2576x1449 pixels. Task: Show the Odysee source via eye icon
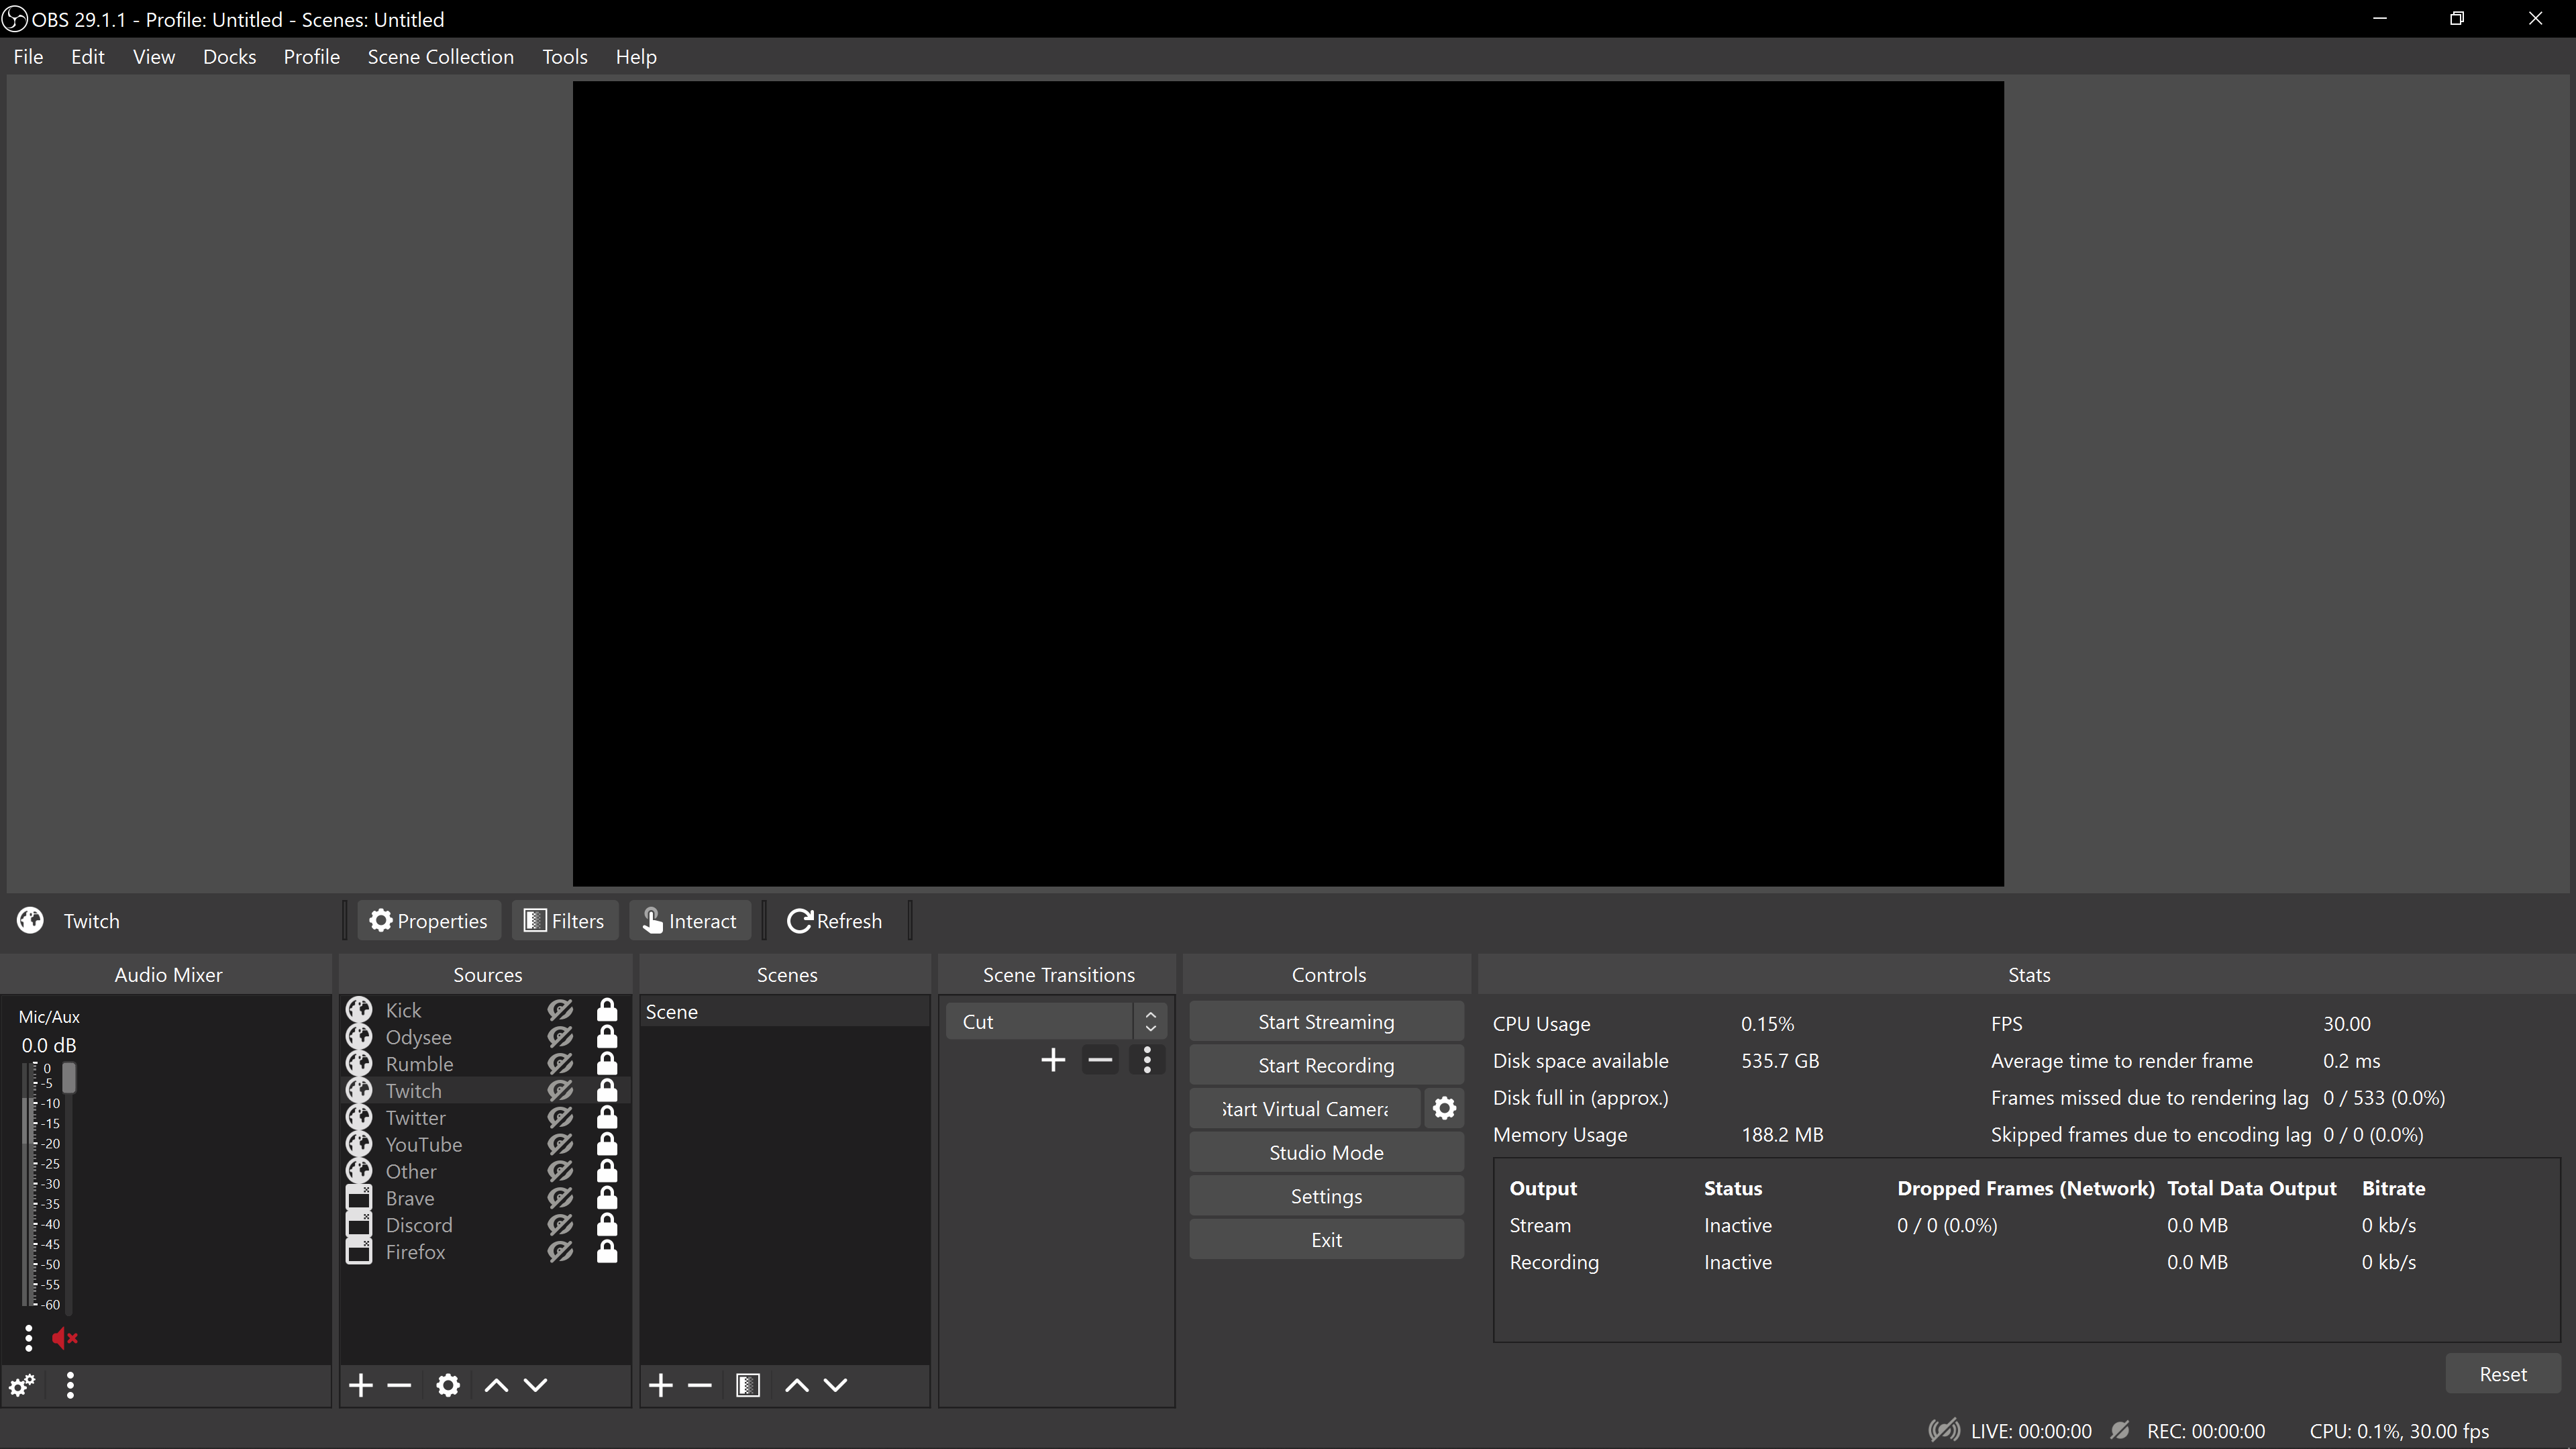560,1037
